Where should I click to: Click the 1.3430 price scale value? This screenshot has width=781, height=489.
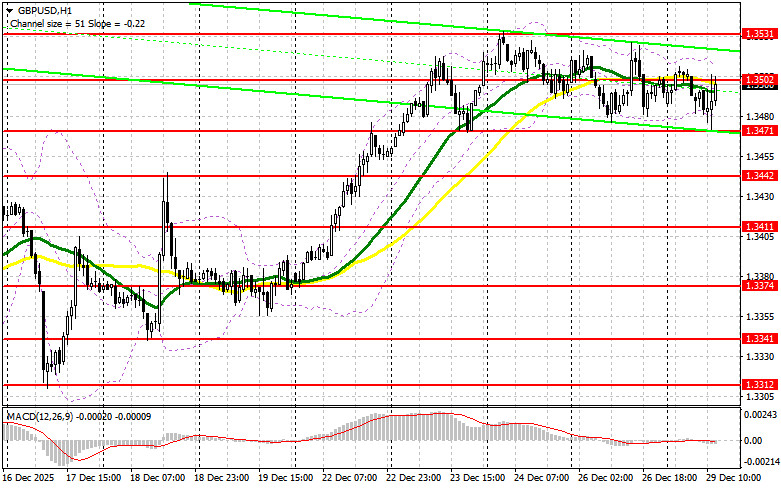760,197
